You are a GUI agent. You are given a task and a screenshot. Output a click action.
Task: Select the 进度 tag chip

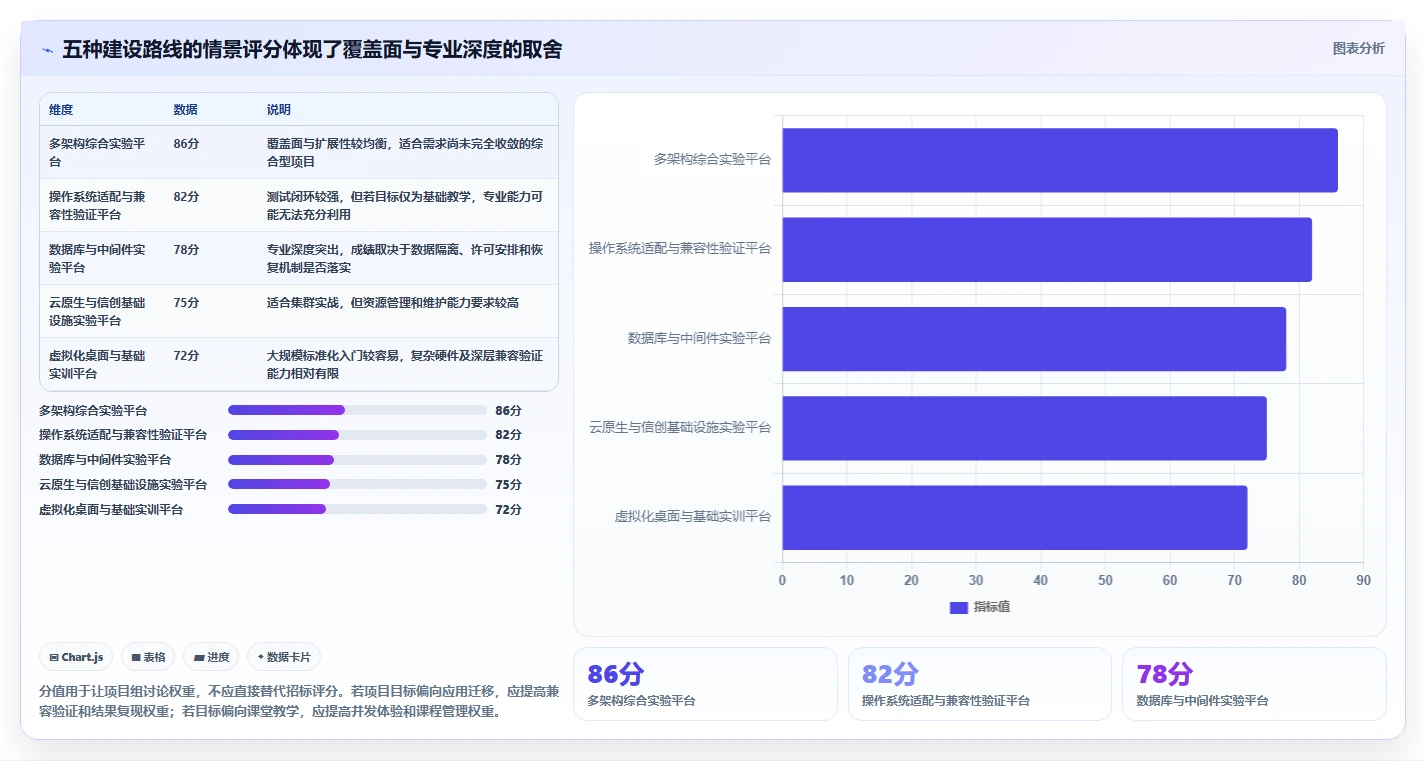(x=212, y=657)
